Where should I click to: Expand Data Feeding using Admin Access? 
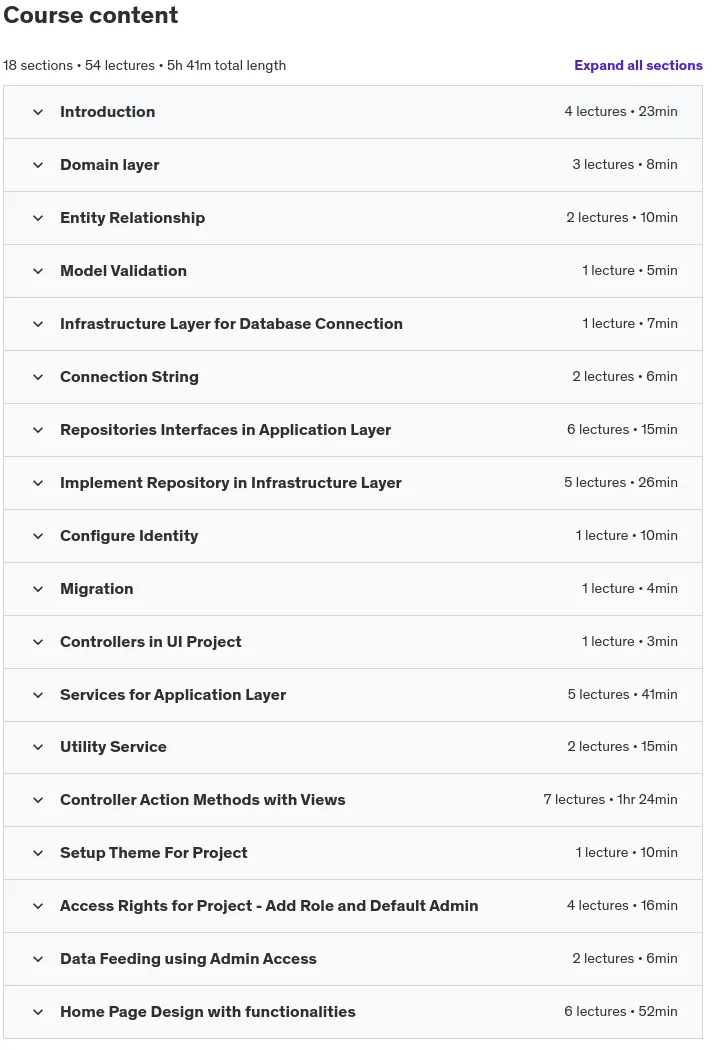(353, 959)
